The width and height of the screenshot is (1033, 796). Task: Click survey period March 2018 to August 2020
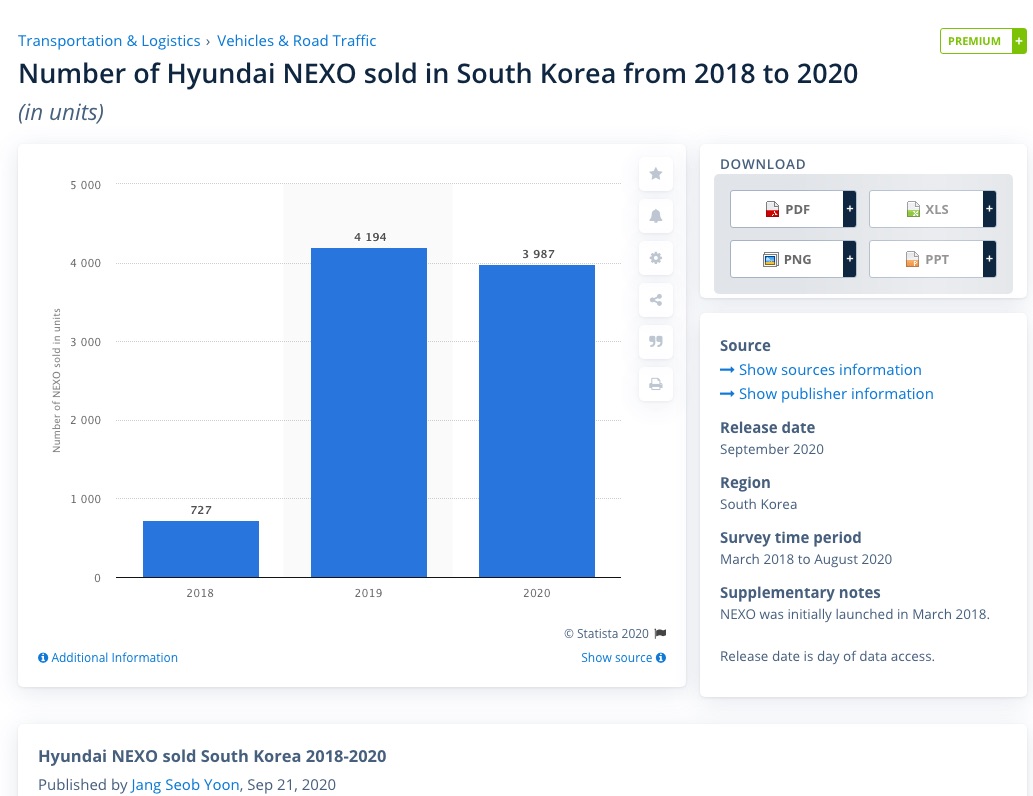coord(806,559)
